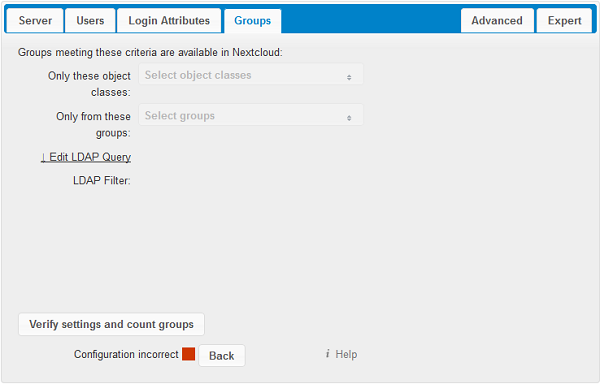Go to Login Attributes tab
Screen dimensions: 600x384
pos(169,21)
